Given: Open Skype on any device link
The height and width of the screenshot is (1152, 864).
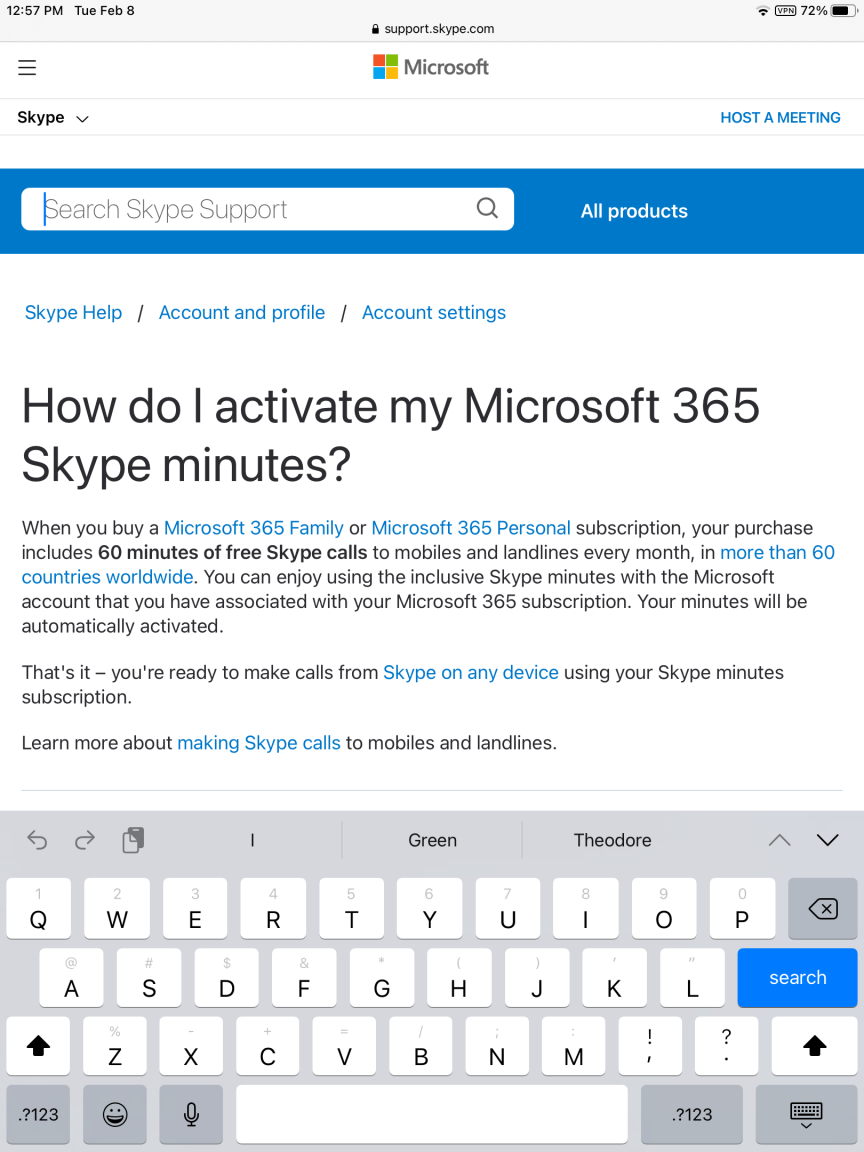Looking at the screenshot, I should [x=471, y=672].
